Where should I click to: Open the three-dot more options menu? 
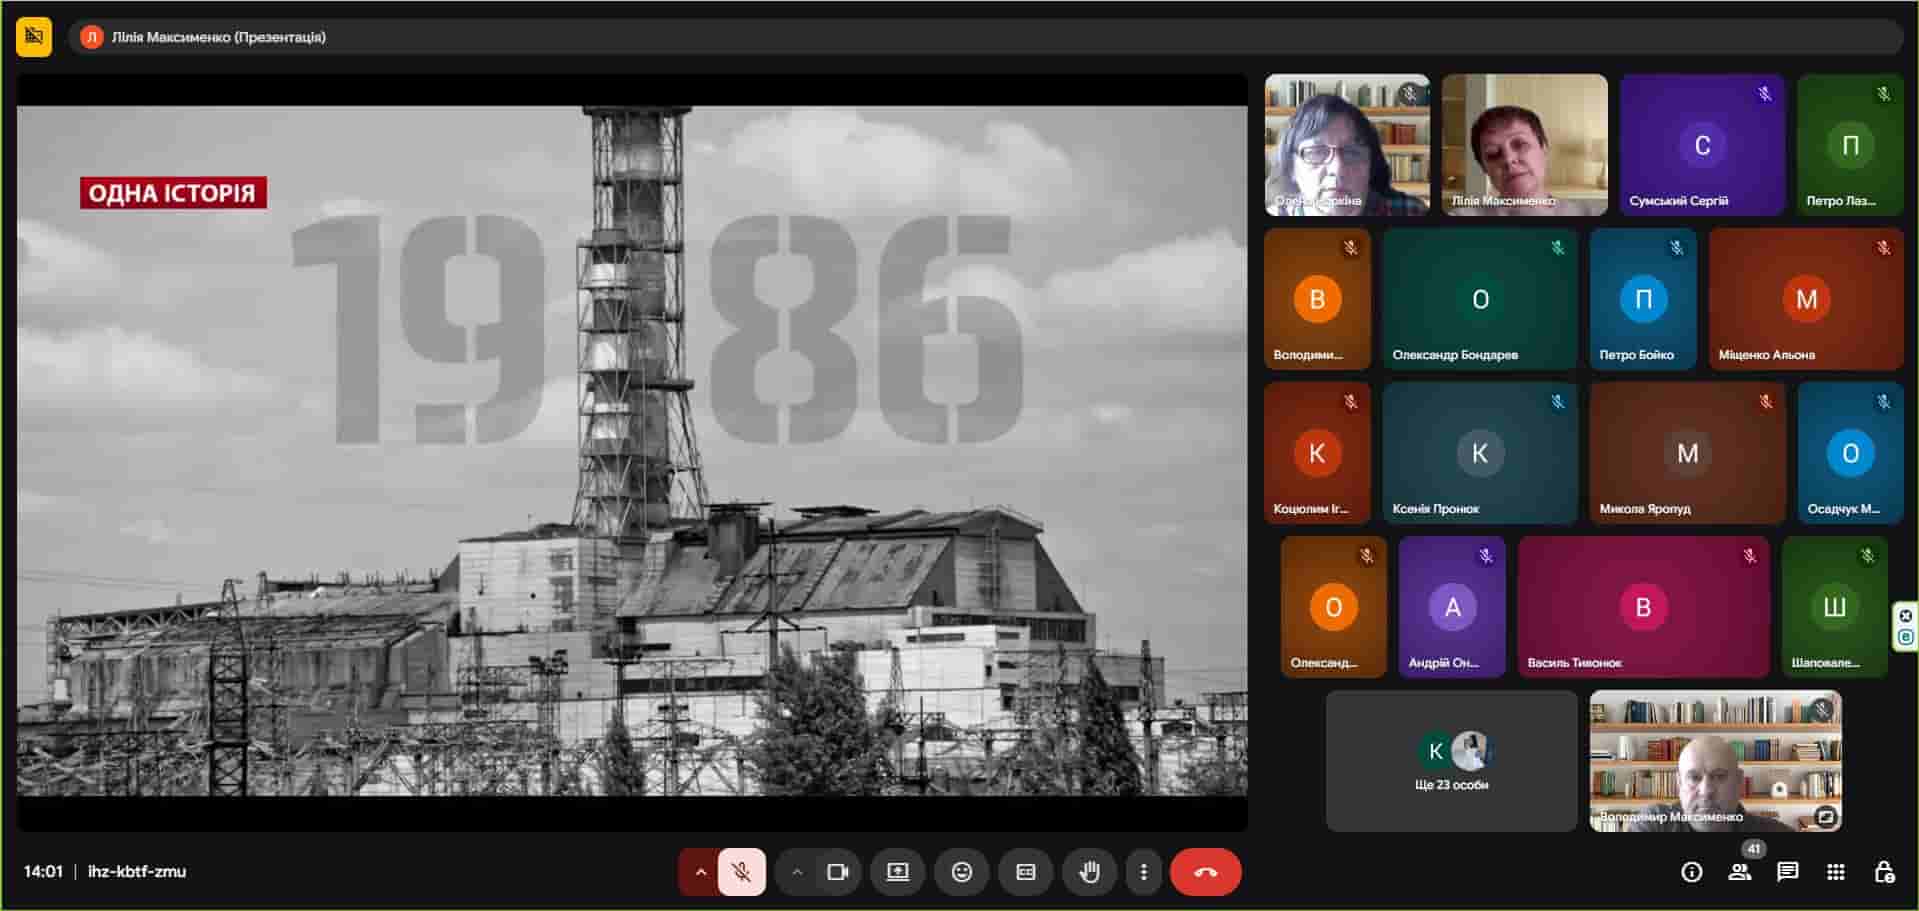pos(1143,872)
